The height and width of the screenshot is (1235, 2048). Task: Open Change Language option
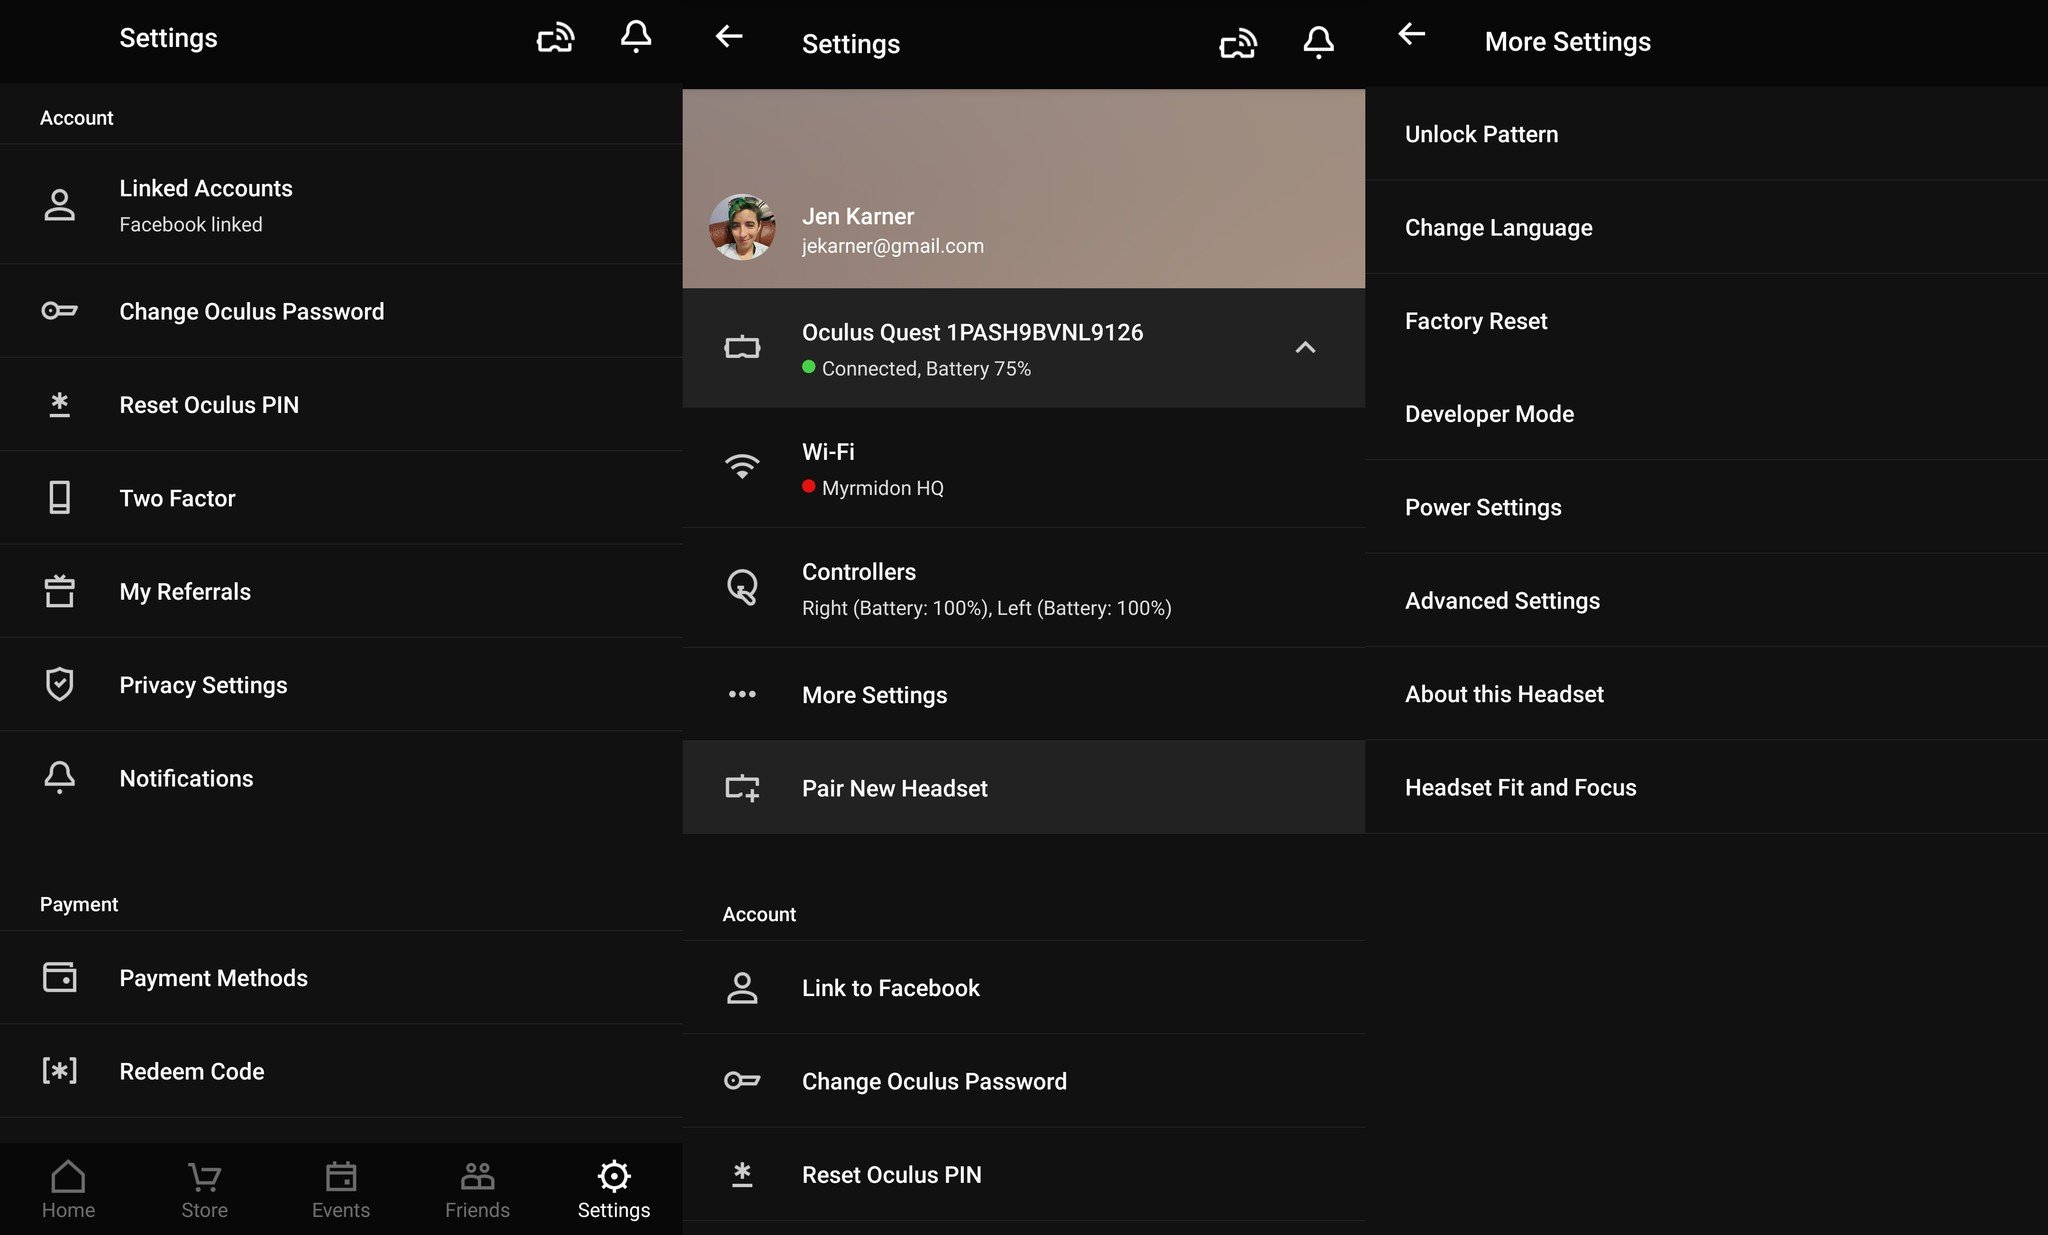1498,228
